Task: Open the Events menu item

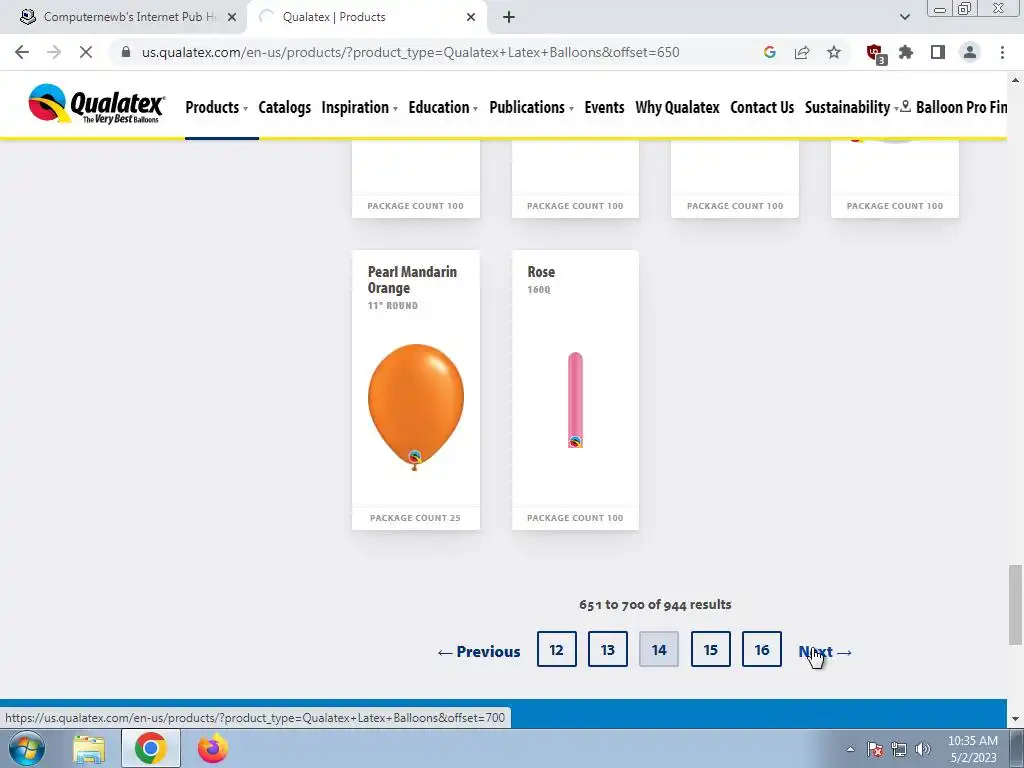Action: [604, 107]
